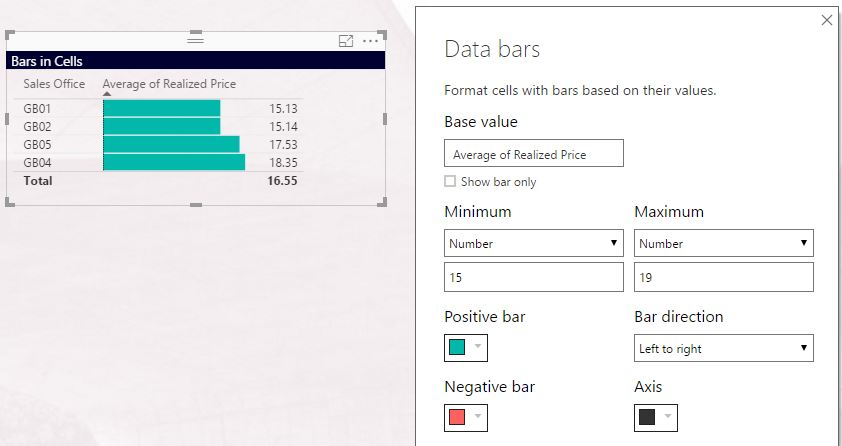Image resolution: width=842 pixels, height=446 pixels.
Task: Click the value 17.53
Action: coord(284,144)
